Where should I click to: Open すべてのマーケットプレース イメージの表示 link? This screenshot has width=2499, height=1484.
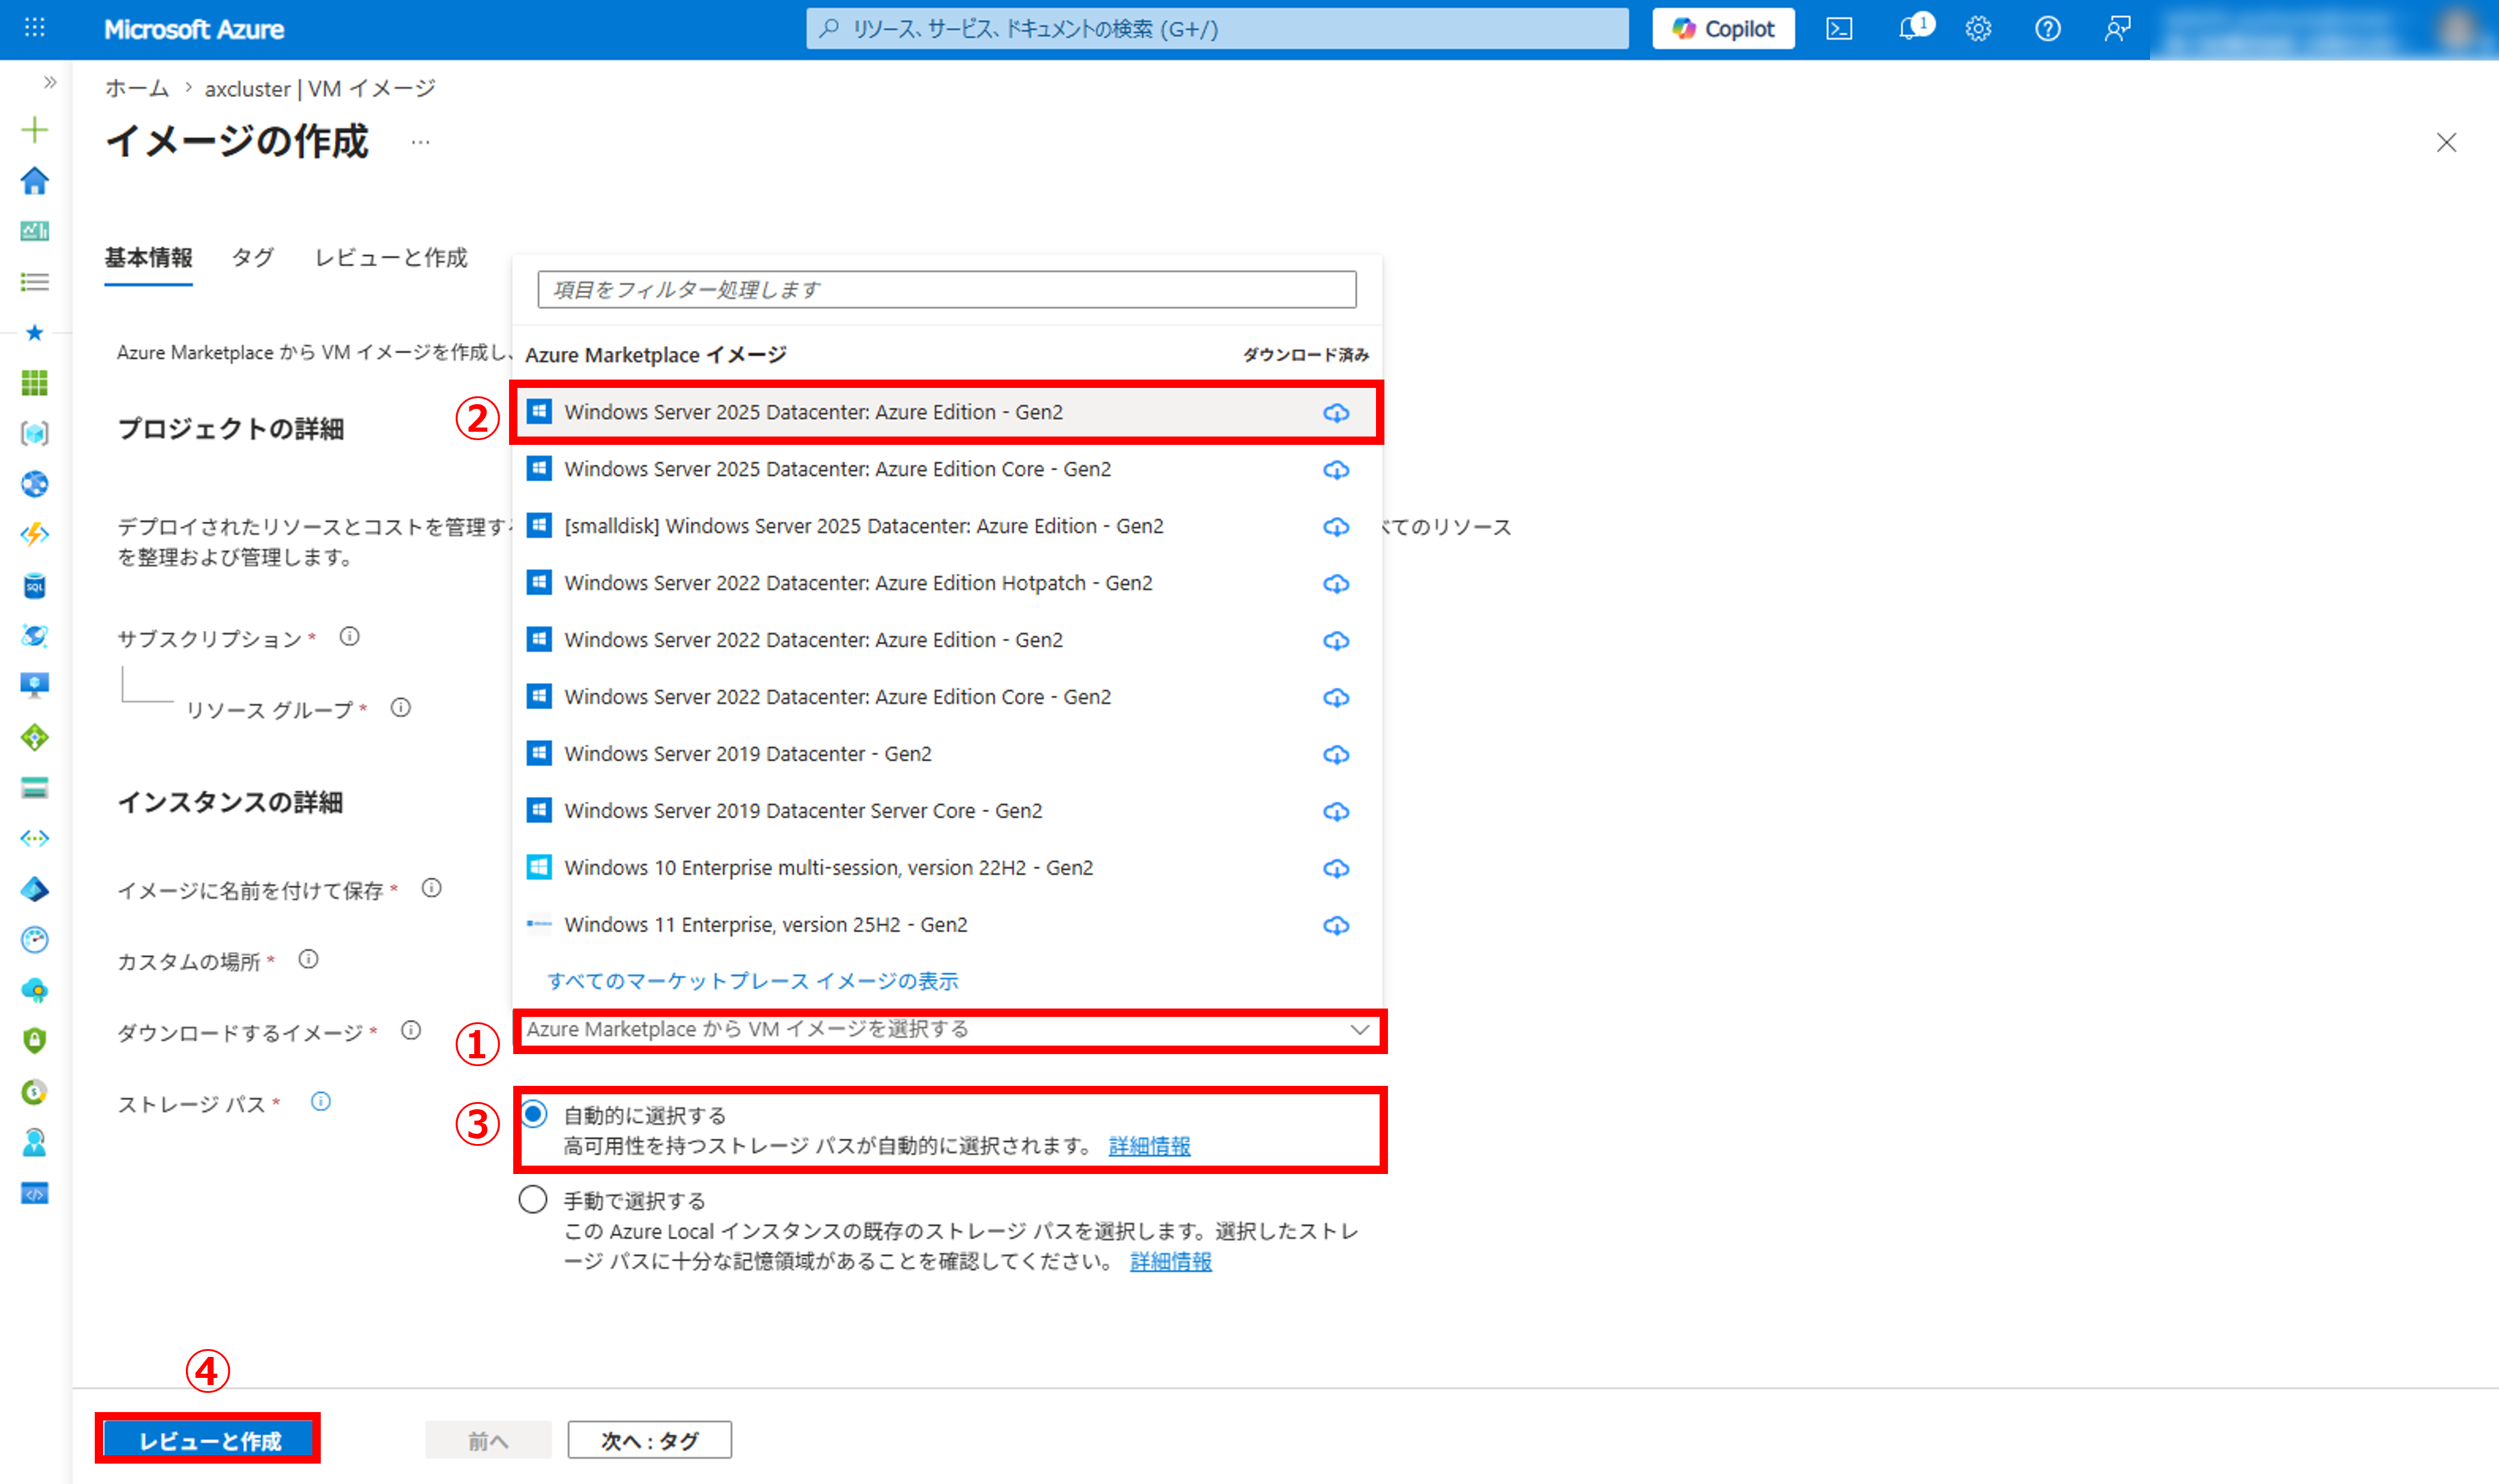752,981
